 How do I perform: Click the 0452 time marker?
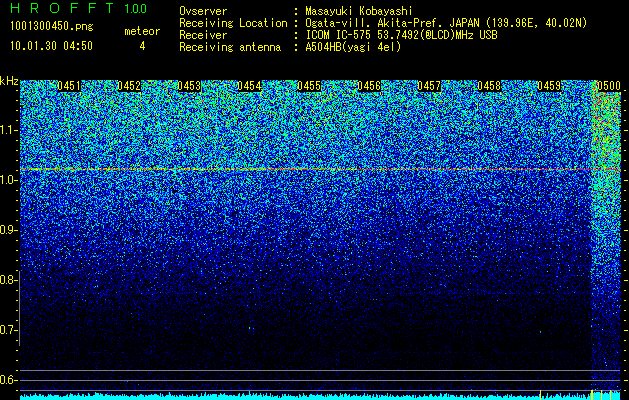click(129, 86)
